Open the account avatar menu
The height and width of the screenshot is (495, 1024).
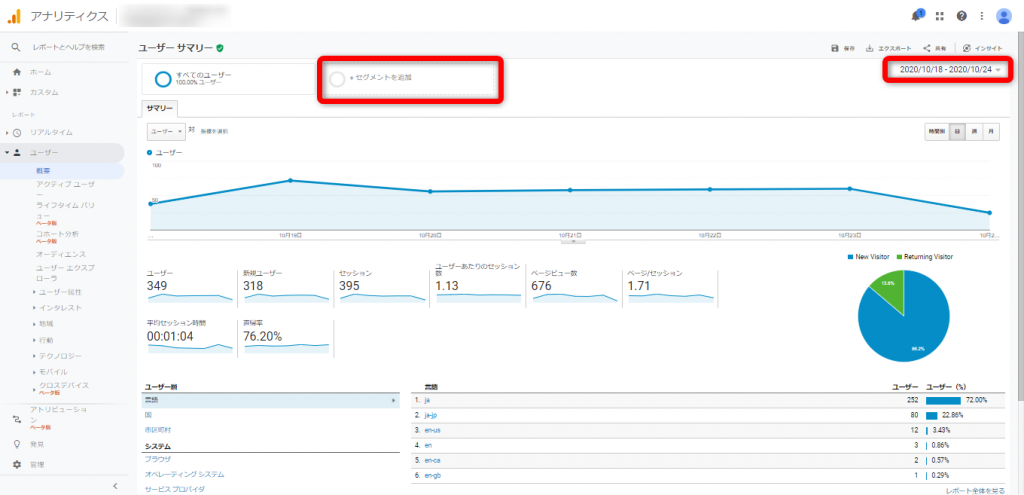[x=1004, y=16]
